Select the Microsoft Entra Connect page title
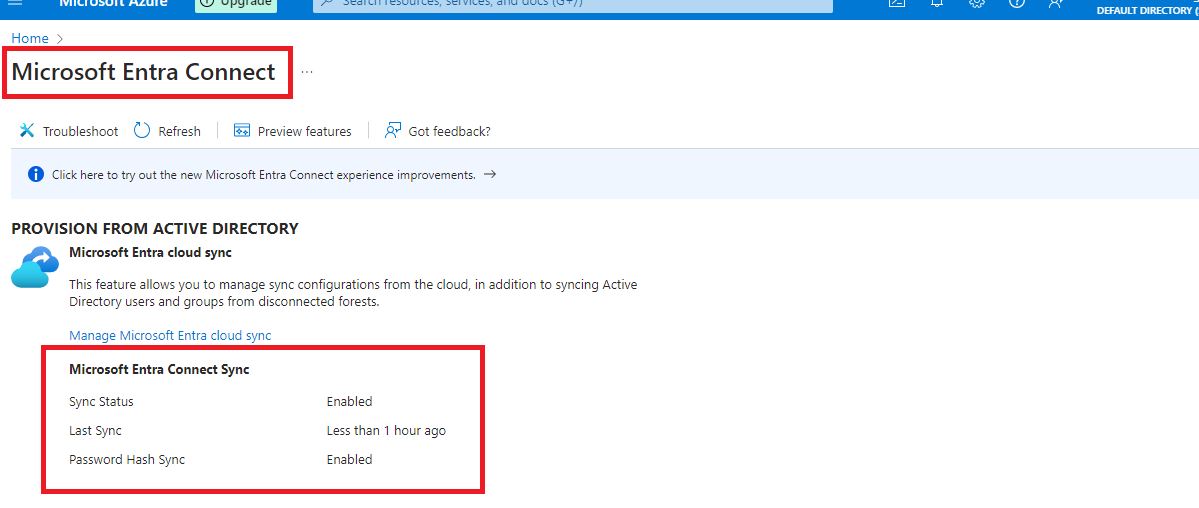The width and height of the screenshot is (1199, 508). click(143, 72)
